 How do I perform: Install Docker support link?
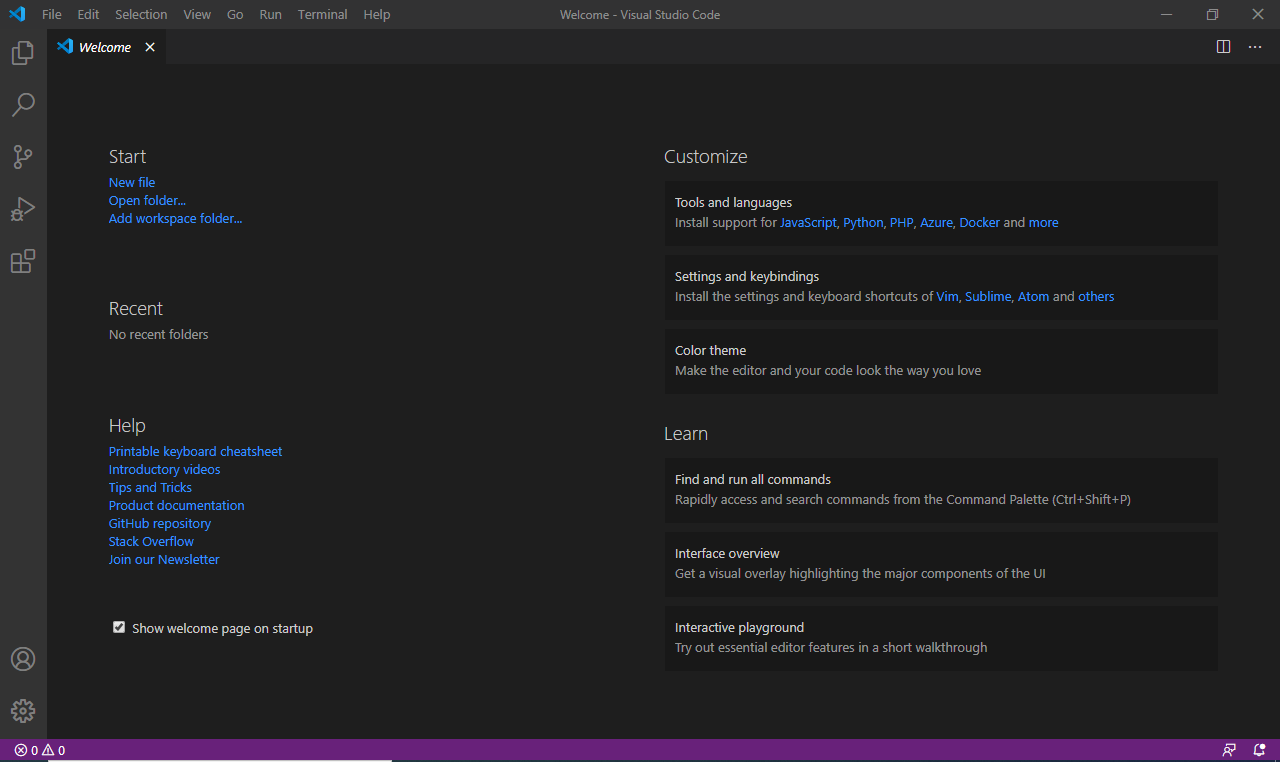pyautogui.click(x=979, y=222)
